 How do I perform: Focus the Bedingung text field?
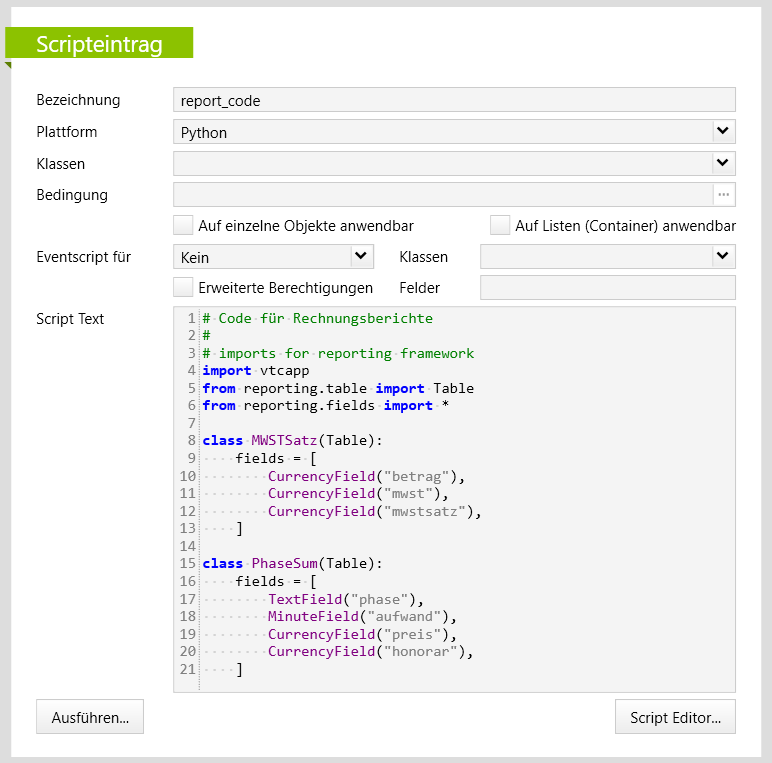pos(442,194)
